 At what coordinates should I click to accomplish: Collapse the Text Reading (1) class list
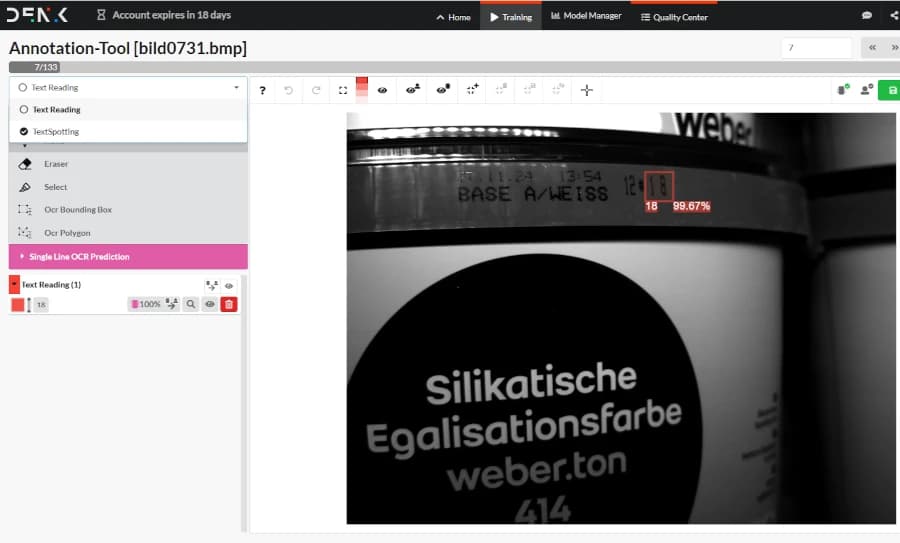point(14,284)
